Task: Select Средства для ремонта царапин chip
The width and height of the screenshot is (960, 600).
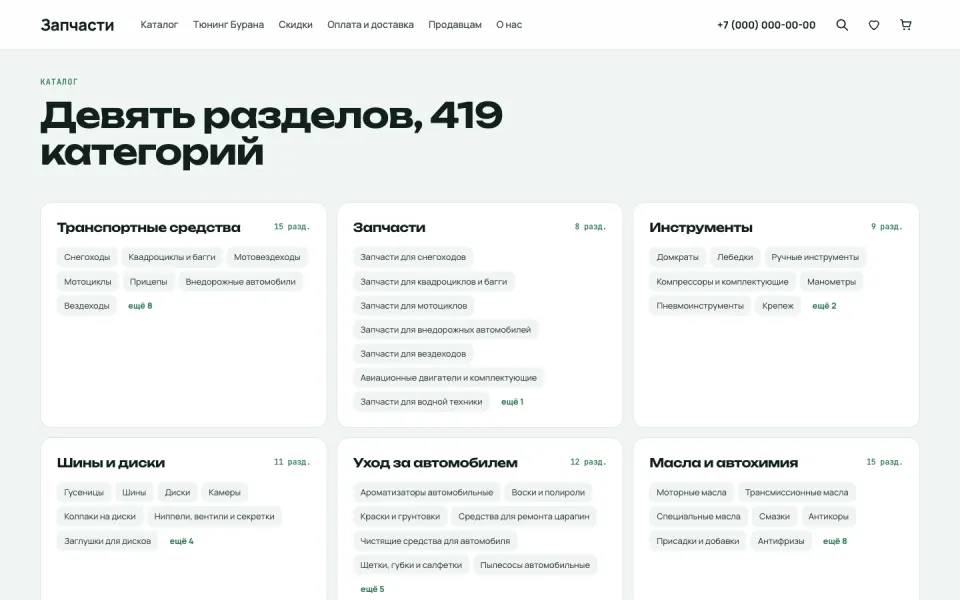Action: [x=524, y=516]
